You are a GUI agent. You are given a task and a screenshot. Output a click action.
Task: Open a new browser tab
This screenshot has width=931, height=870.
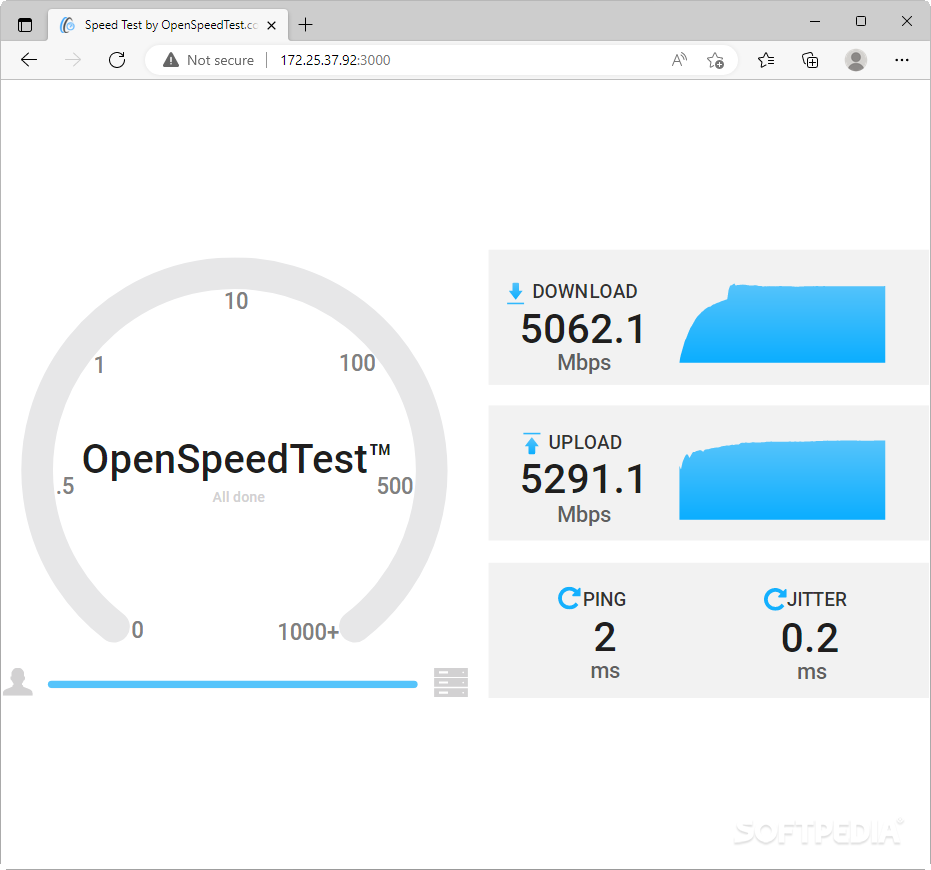coord(305,25)
